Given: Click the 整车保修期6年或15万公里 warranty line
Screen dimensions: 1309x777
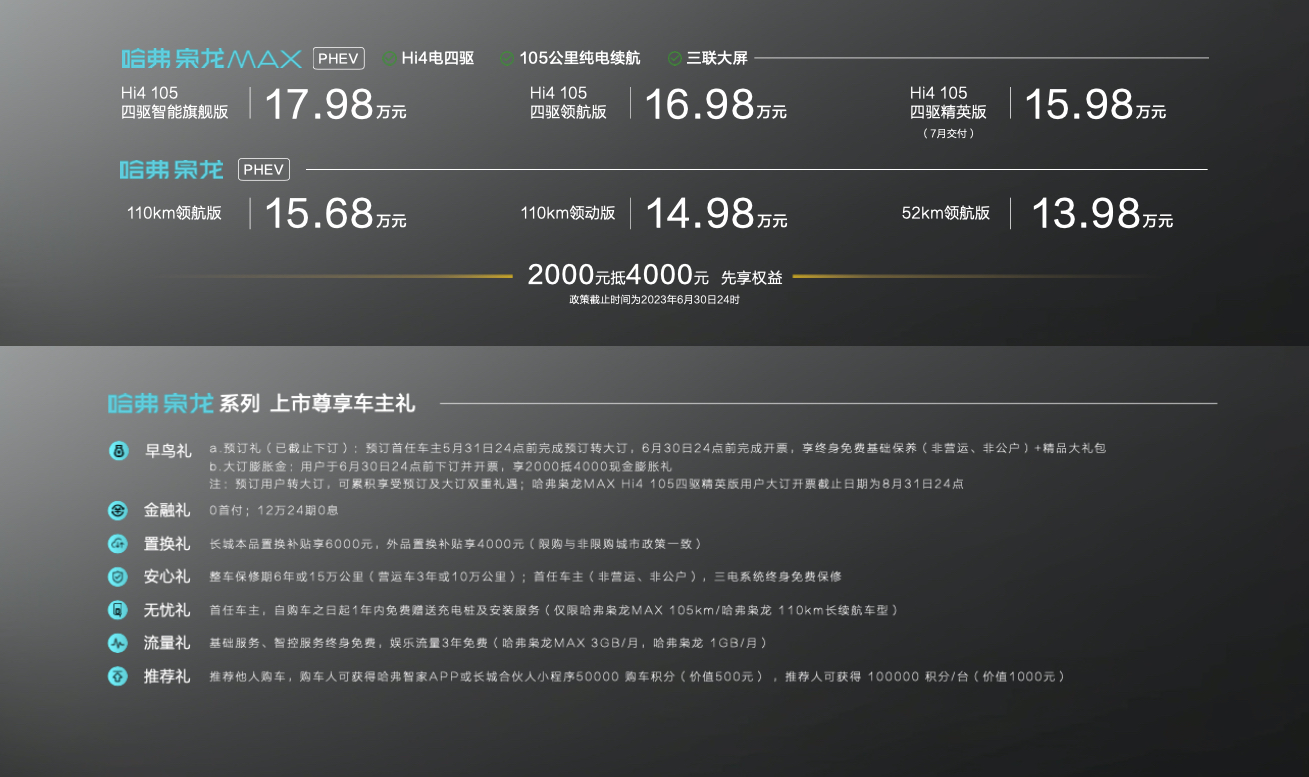Looking at the screenshot, I should coord(525,577).
